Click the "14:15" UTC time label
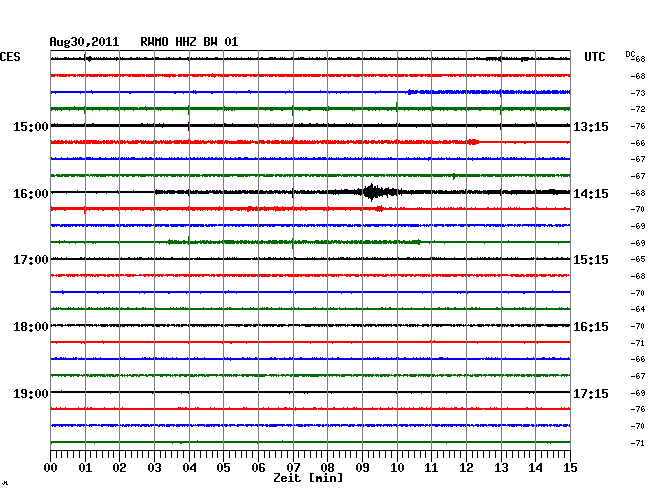The width and height of the screenshot is (650, 494). click(591, 194)
